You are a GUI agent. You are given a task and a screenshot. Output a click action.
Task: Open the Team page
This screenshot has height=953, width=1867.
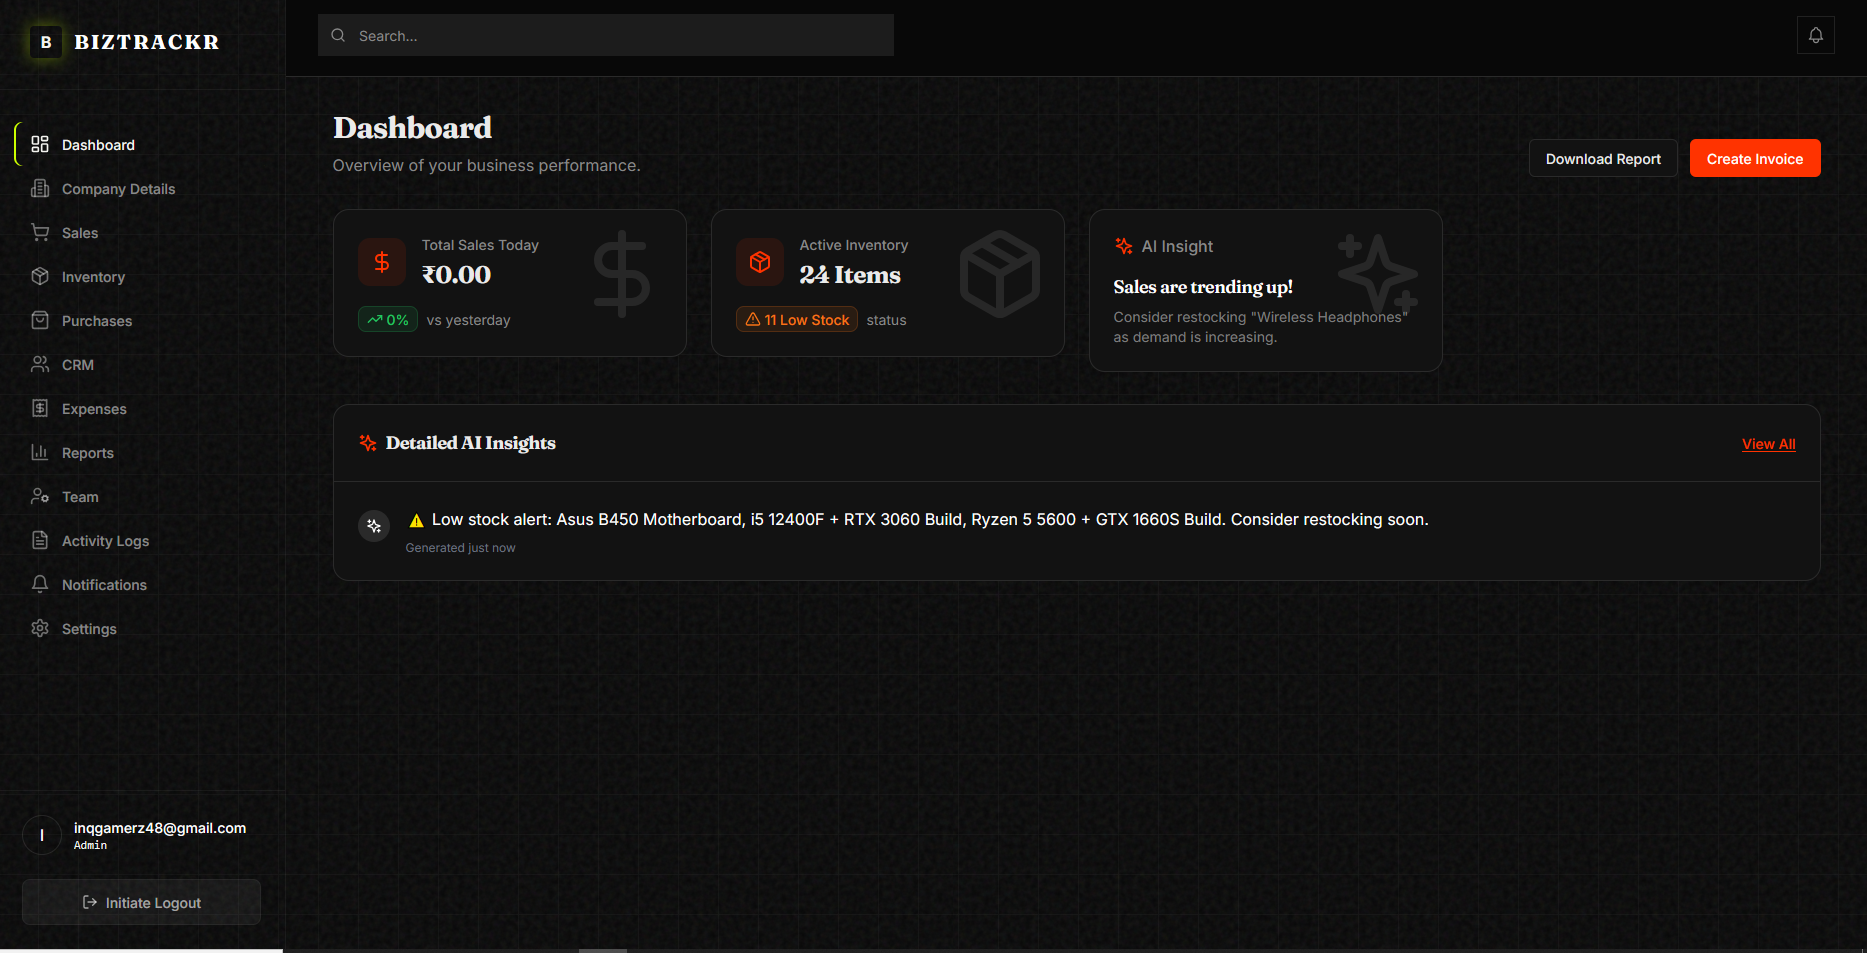point(80,497)
